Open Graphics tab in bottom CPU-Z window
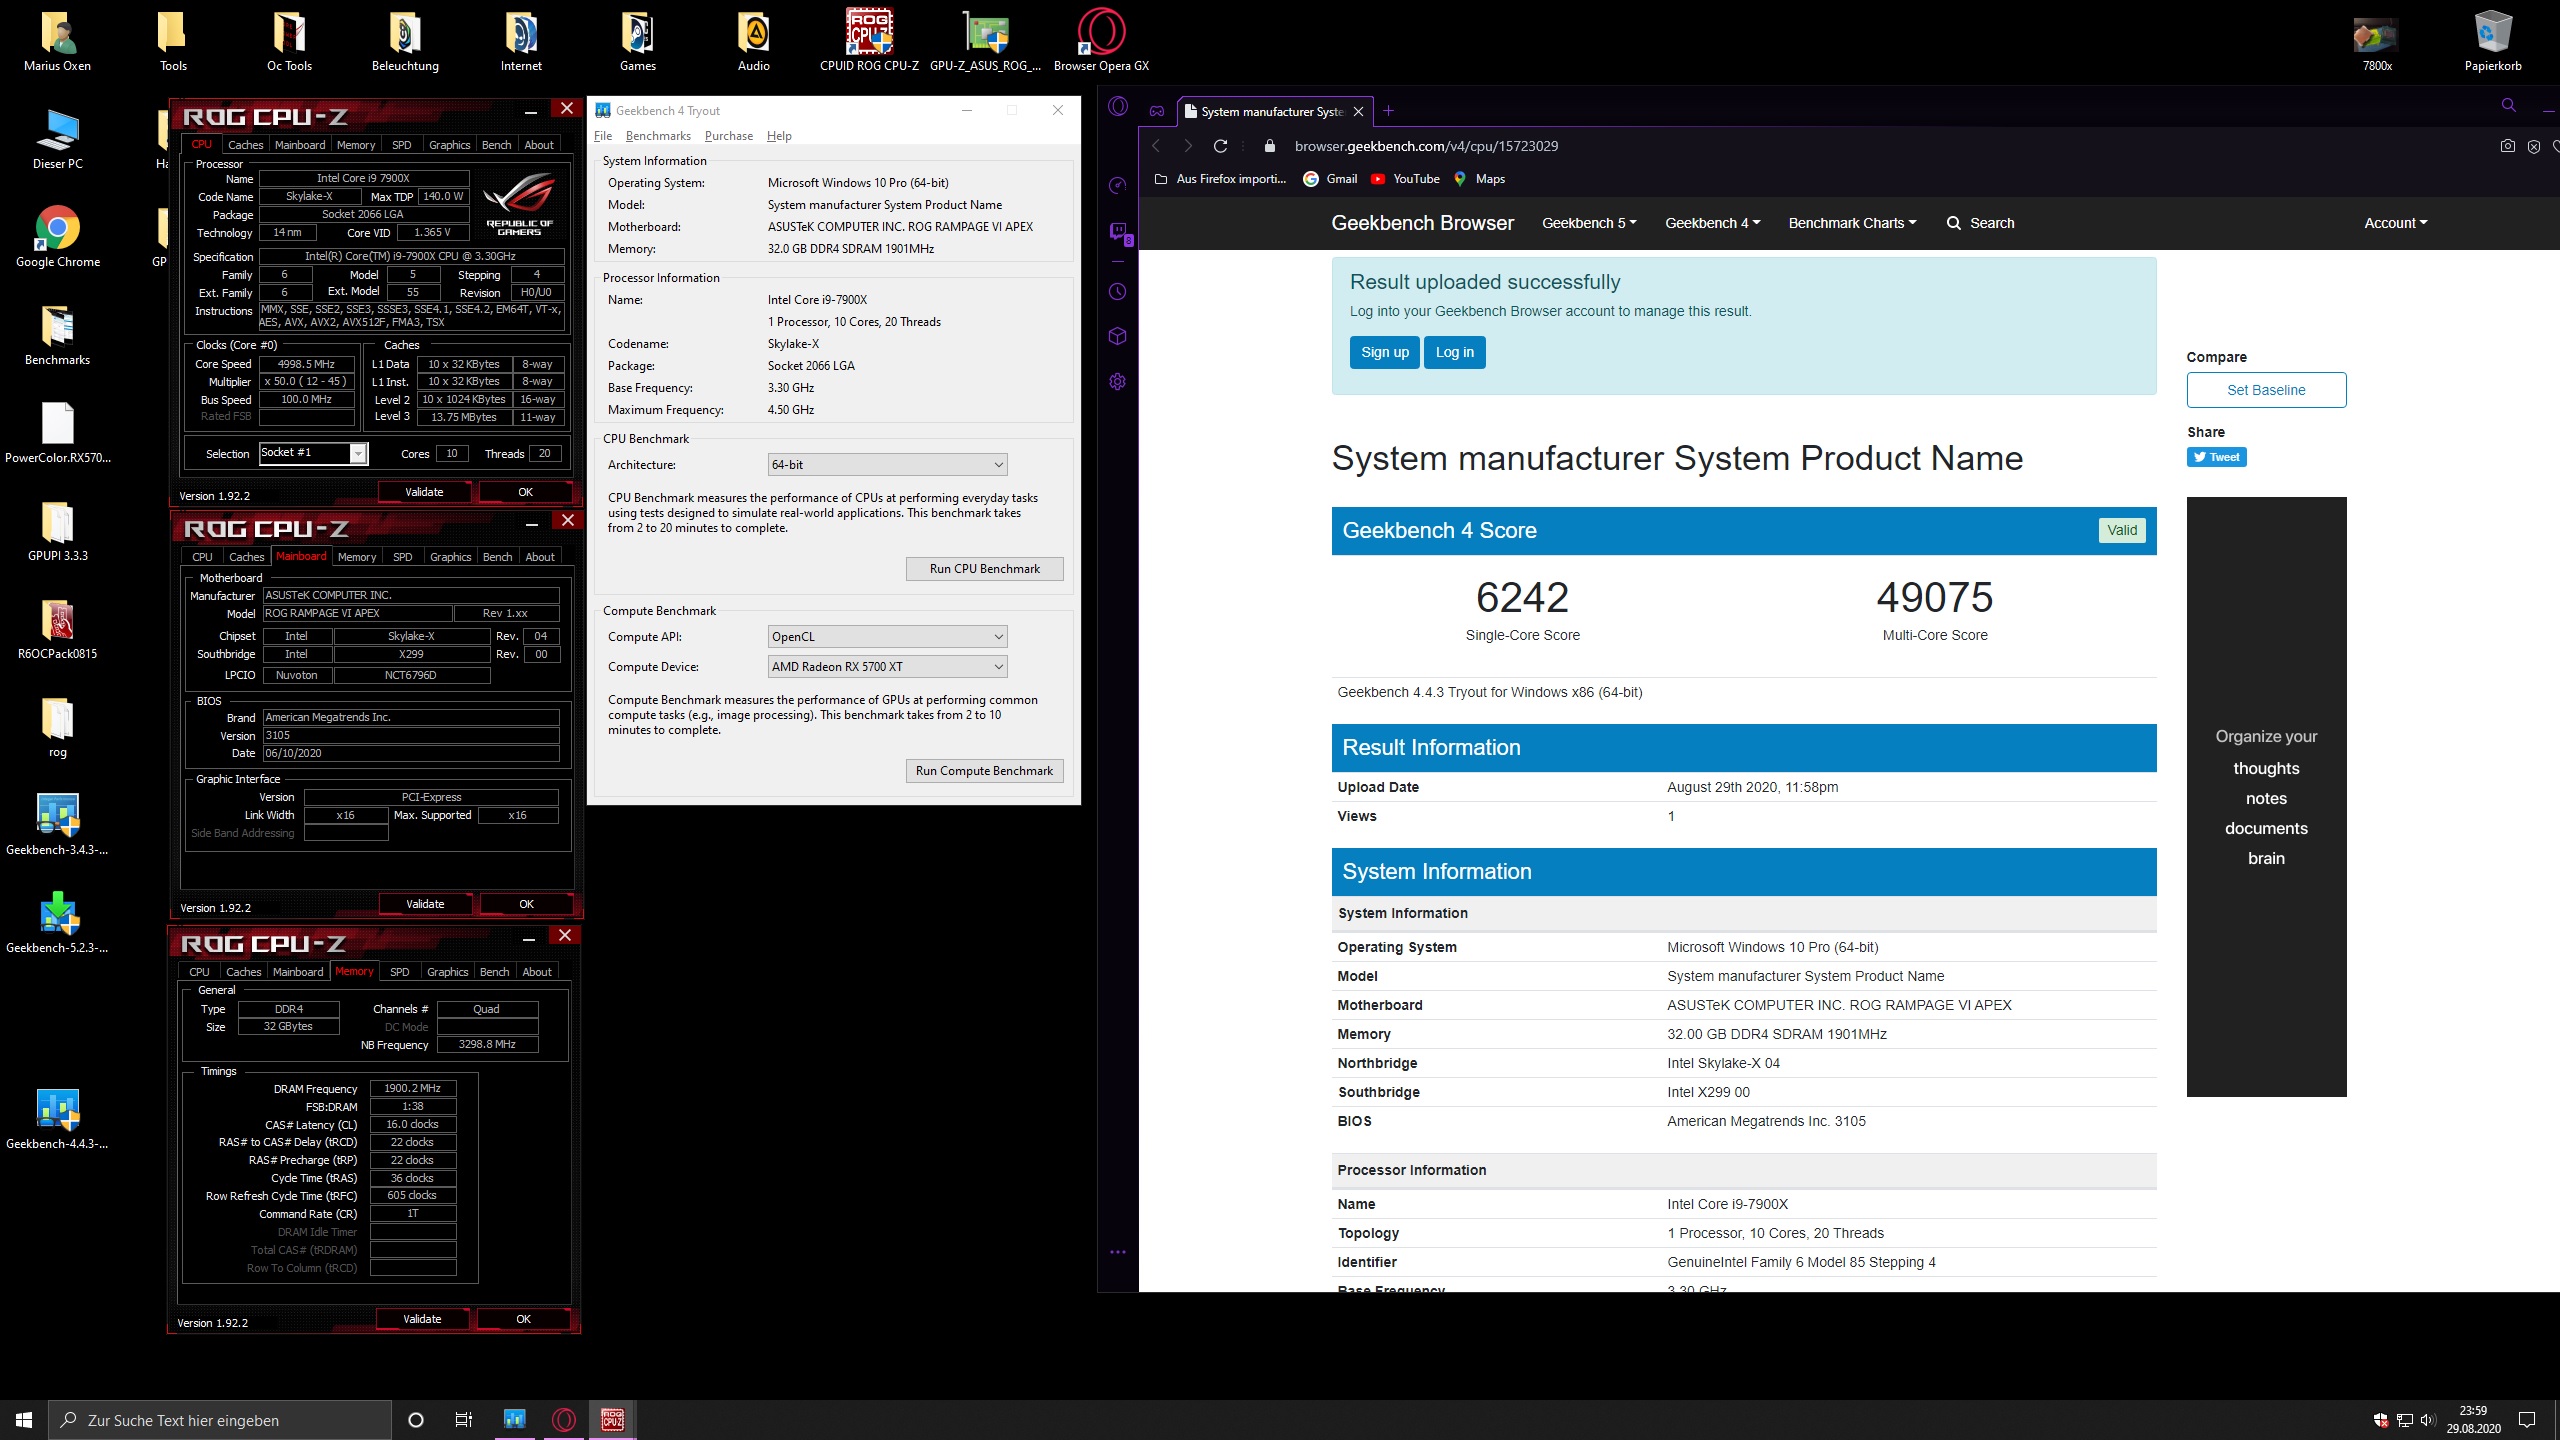Screen dimensions: 2560x1440 [x=447, y=972]
